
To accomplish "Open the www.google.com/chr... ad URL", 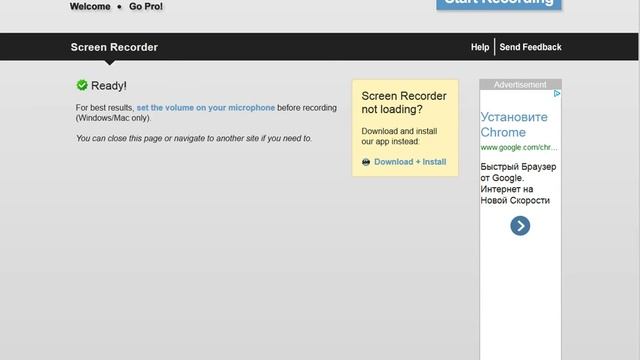I will click(519, 147).
